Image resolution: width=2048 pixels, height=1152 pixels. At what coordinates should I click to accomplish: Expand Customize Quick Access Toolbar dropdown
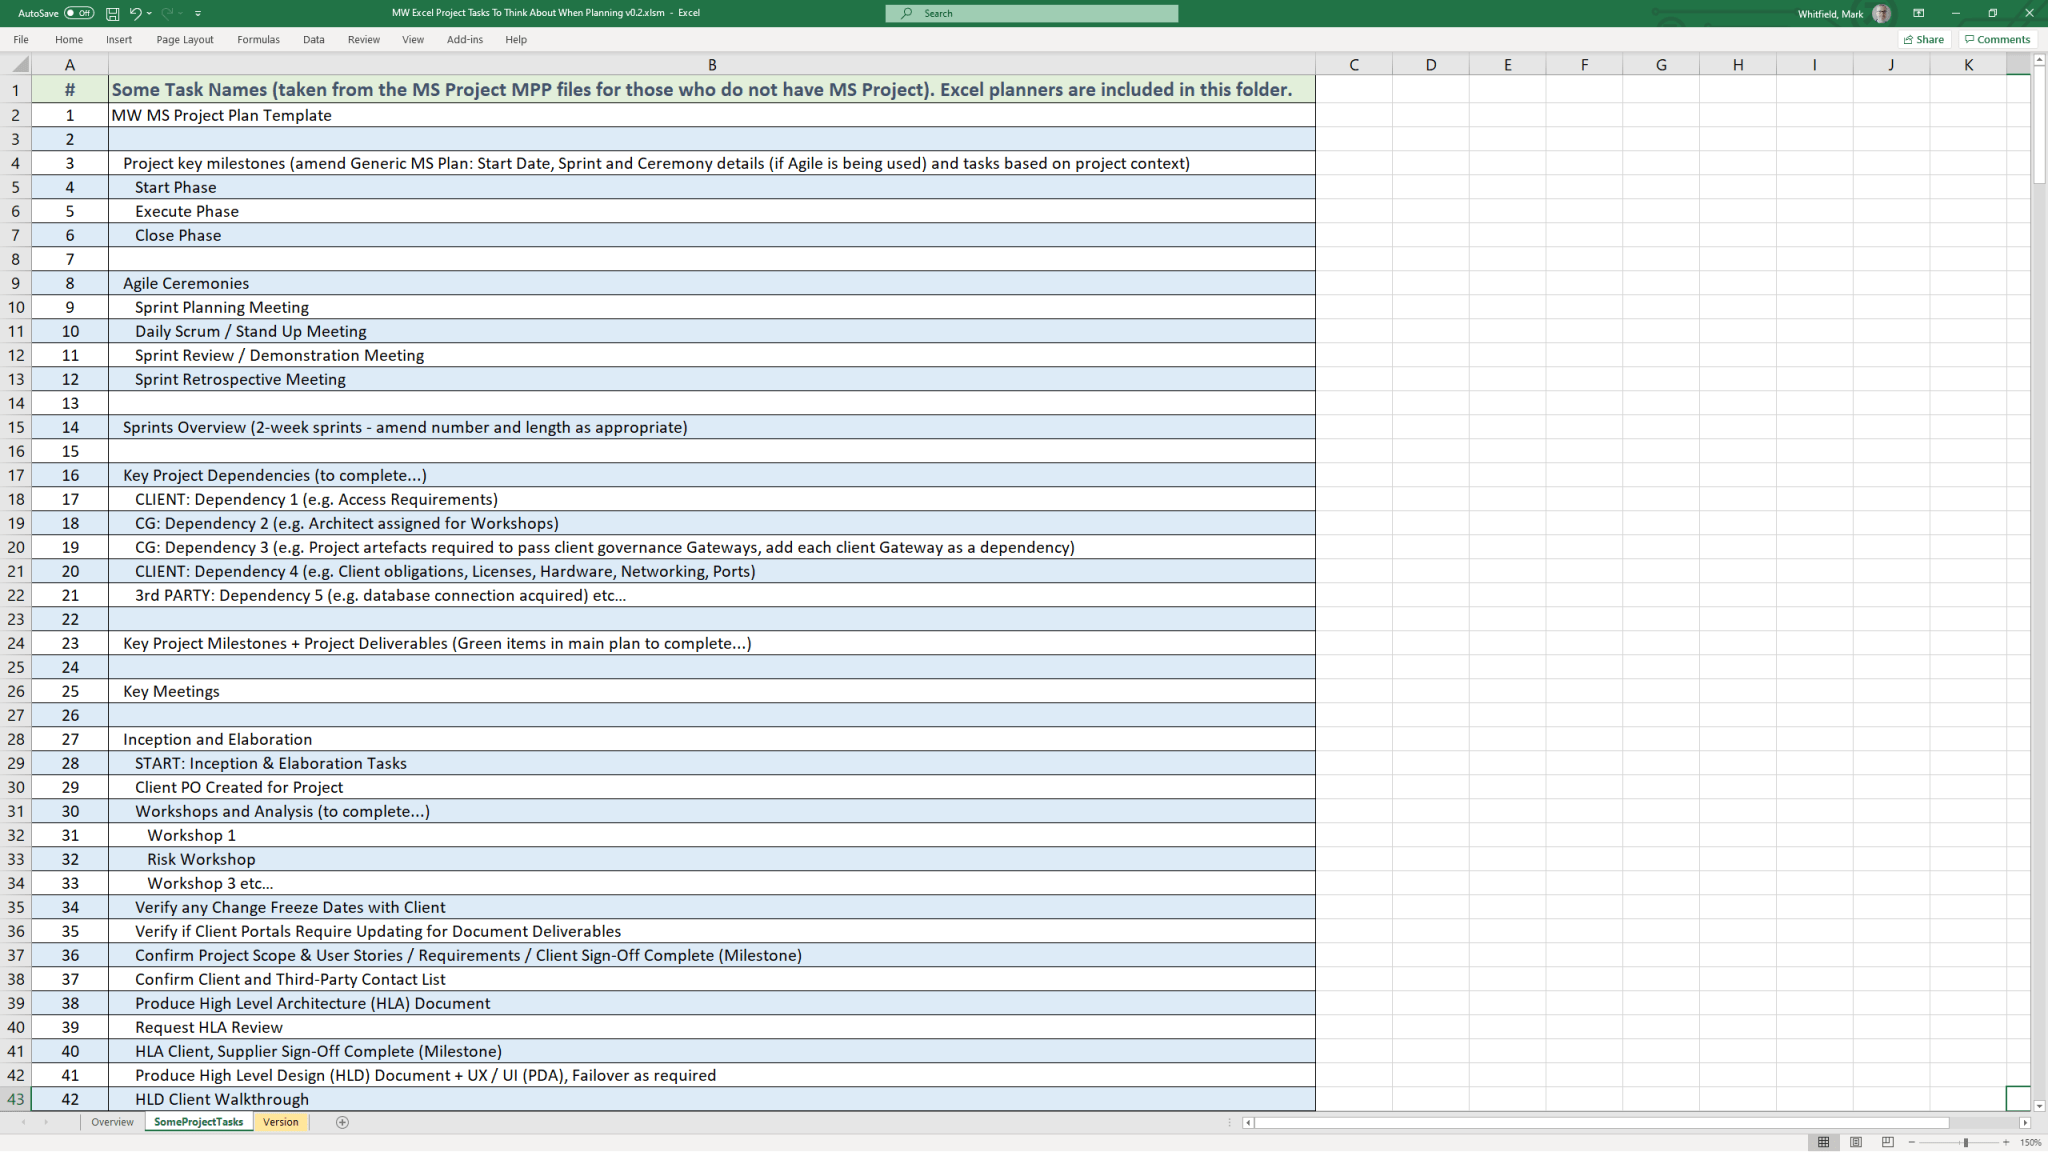[198, 13]
